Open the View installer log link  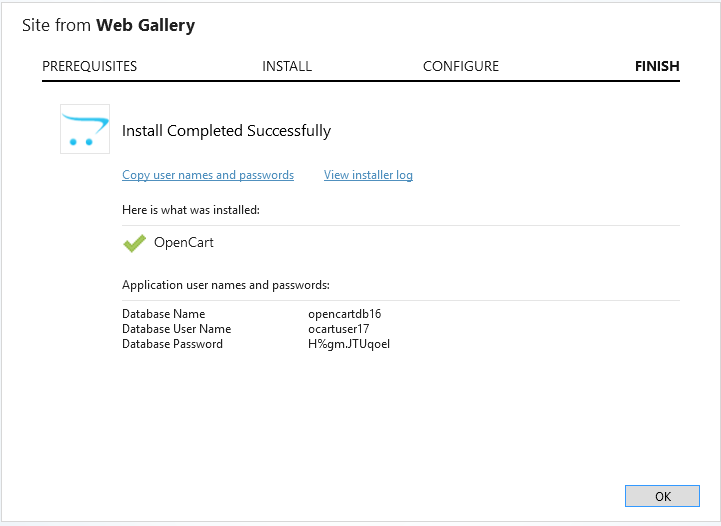point(368,175)
